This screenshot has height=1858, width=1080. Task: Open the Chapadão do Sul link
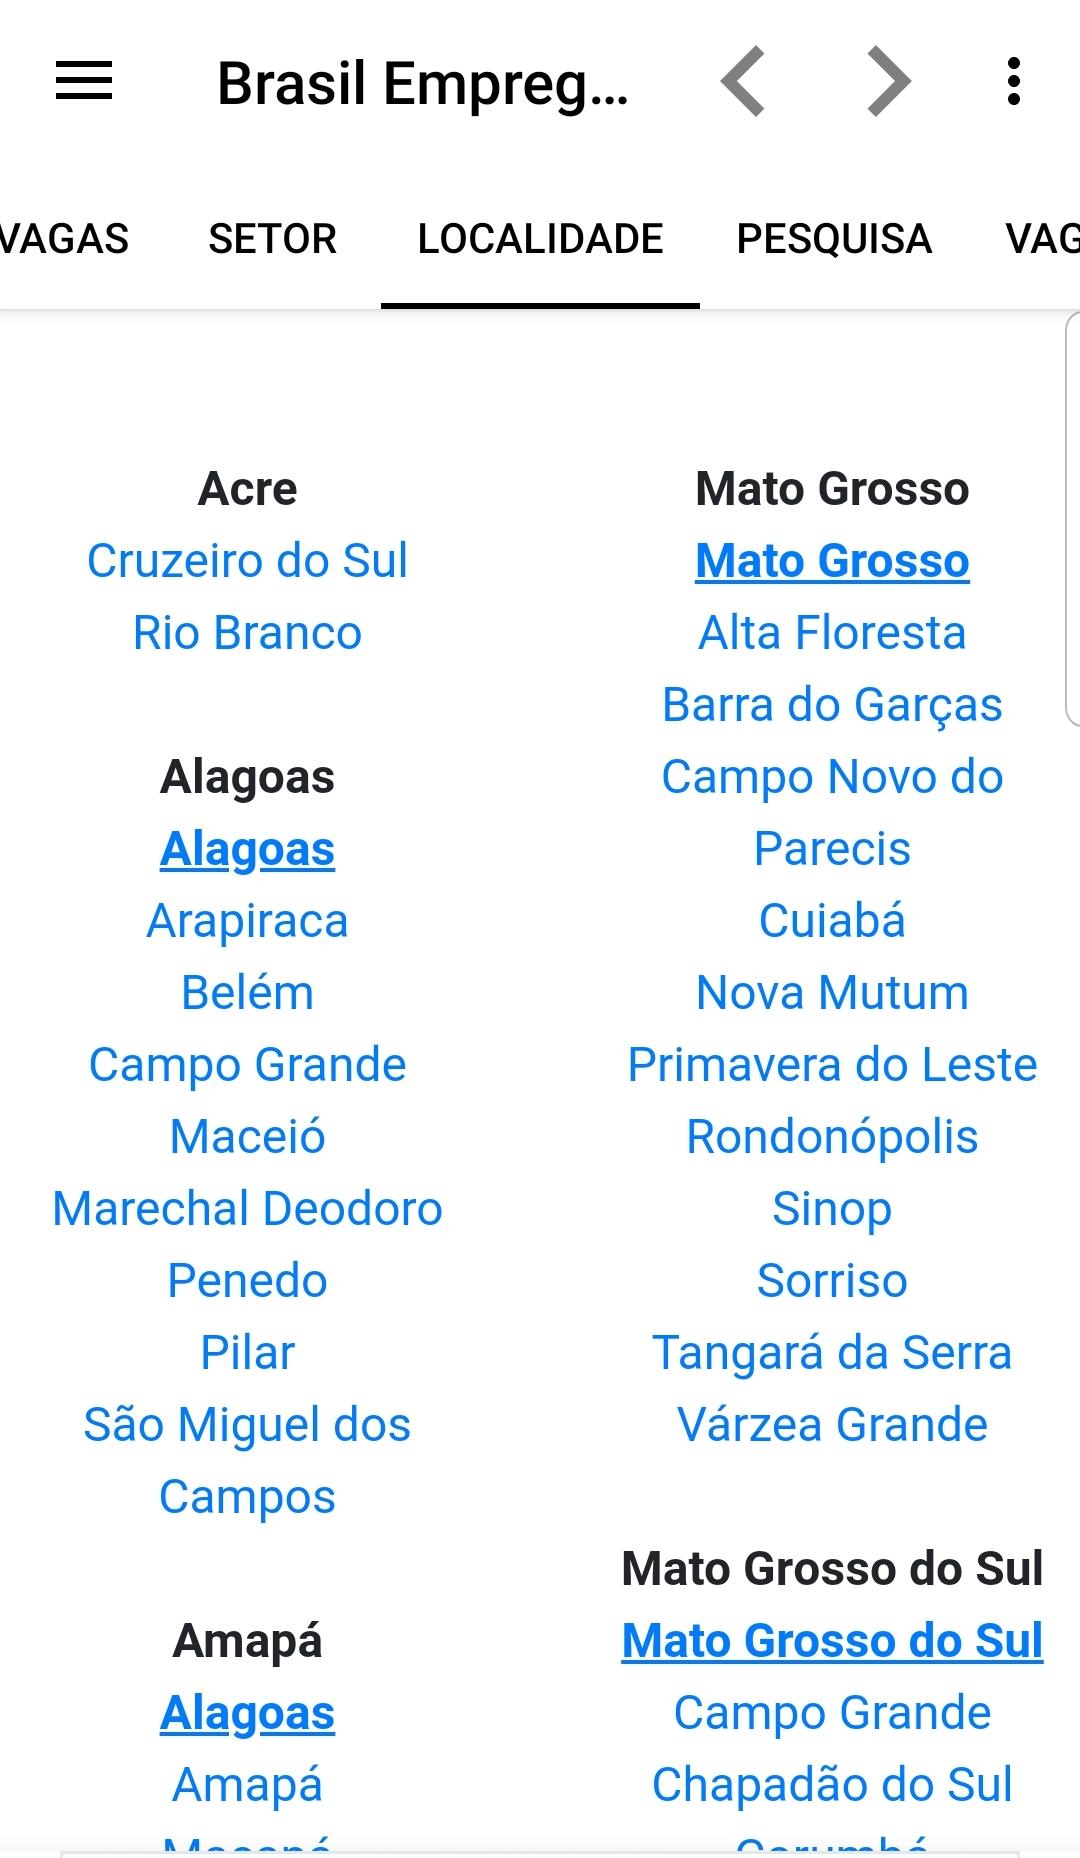[832, 1785]
